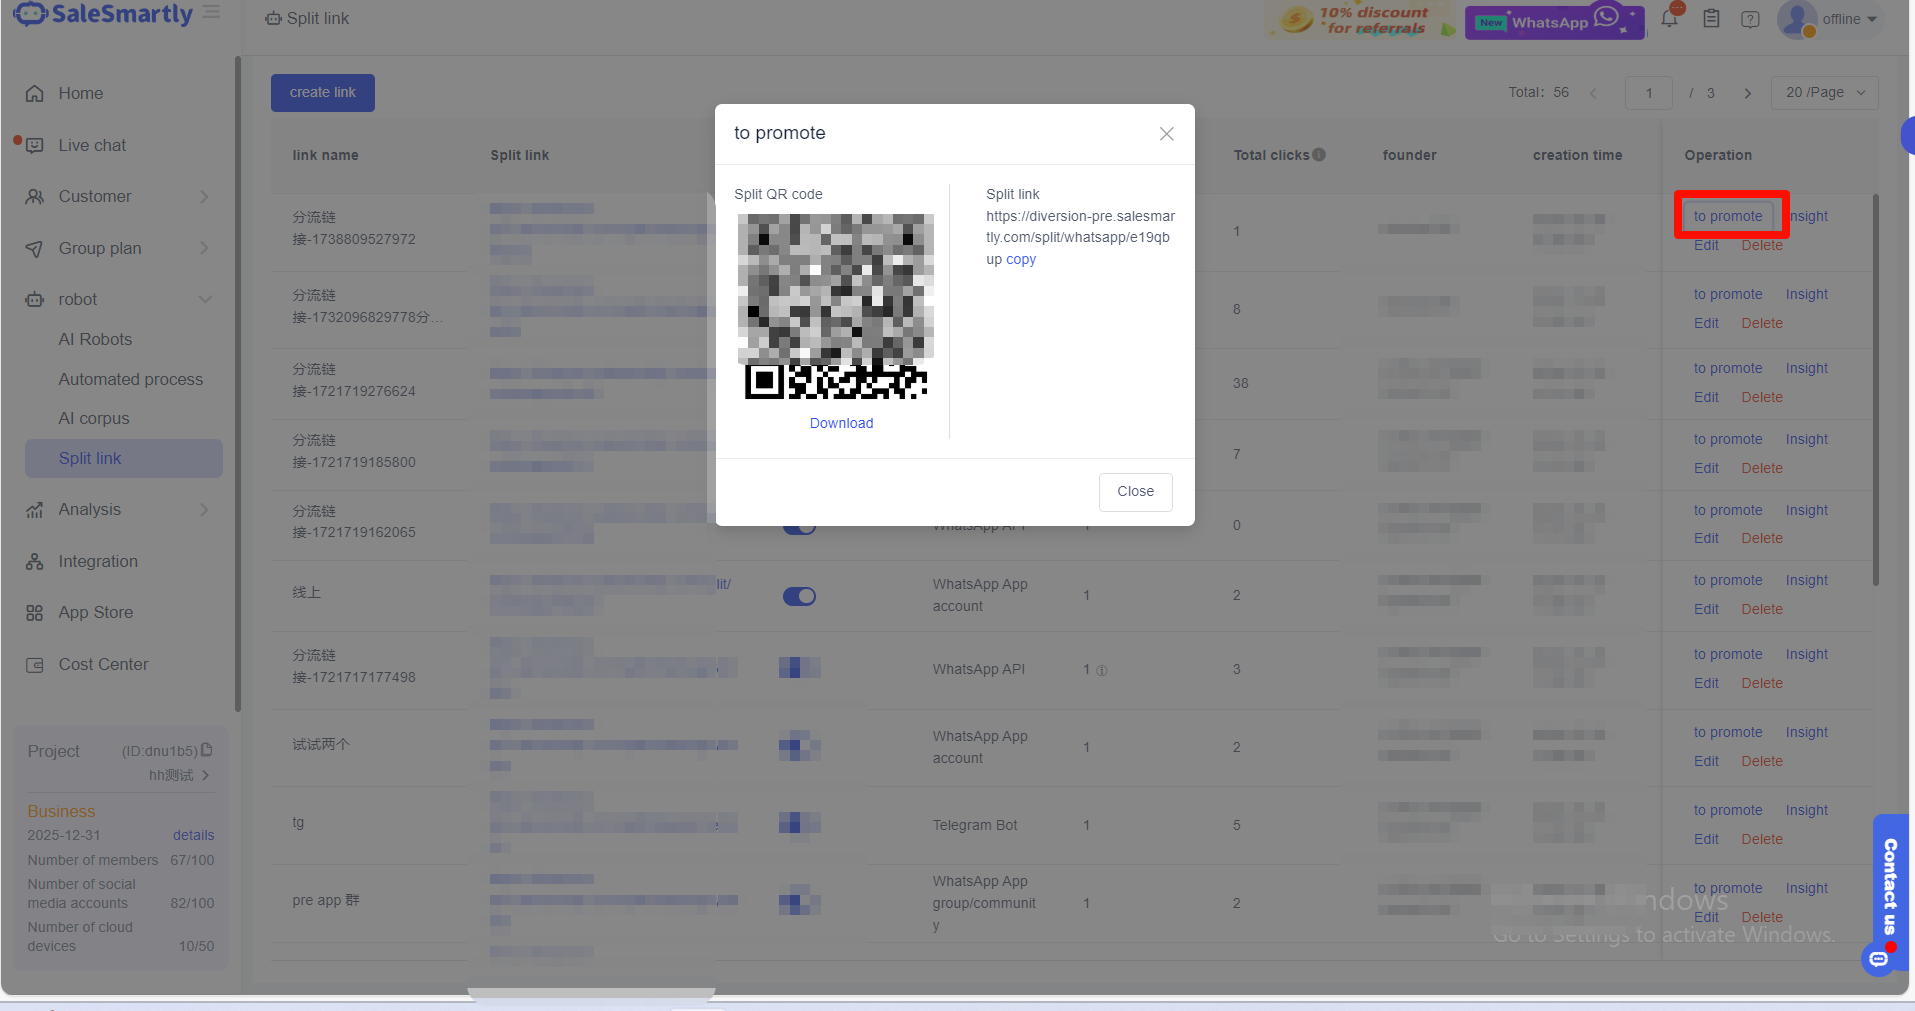Image resolution: width=1915 pixels, height=1011 pixels.
Task: Open Insight for 分流链接-1732096829778
Action: pyautogui.click(x=1807, y=294)
